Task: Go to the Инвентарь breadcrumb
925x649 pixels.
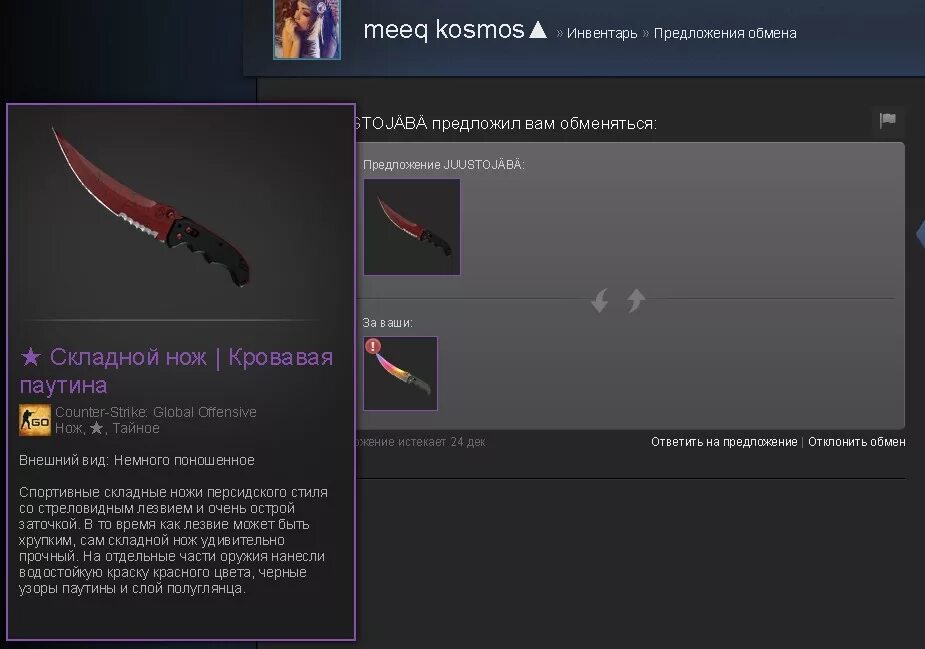Action: 602,33
